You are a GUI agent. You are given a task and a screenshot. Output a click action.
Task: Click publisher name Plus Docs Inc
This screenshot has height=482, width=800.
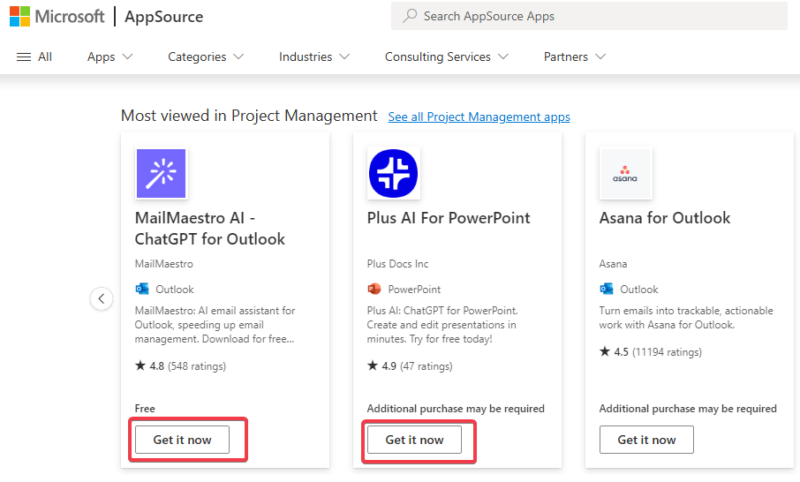tap(397, 264)
